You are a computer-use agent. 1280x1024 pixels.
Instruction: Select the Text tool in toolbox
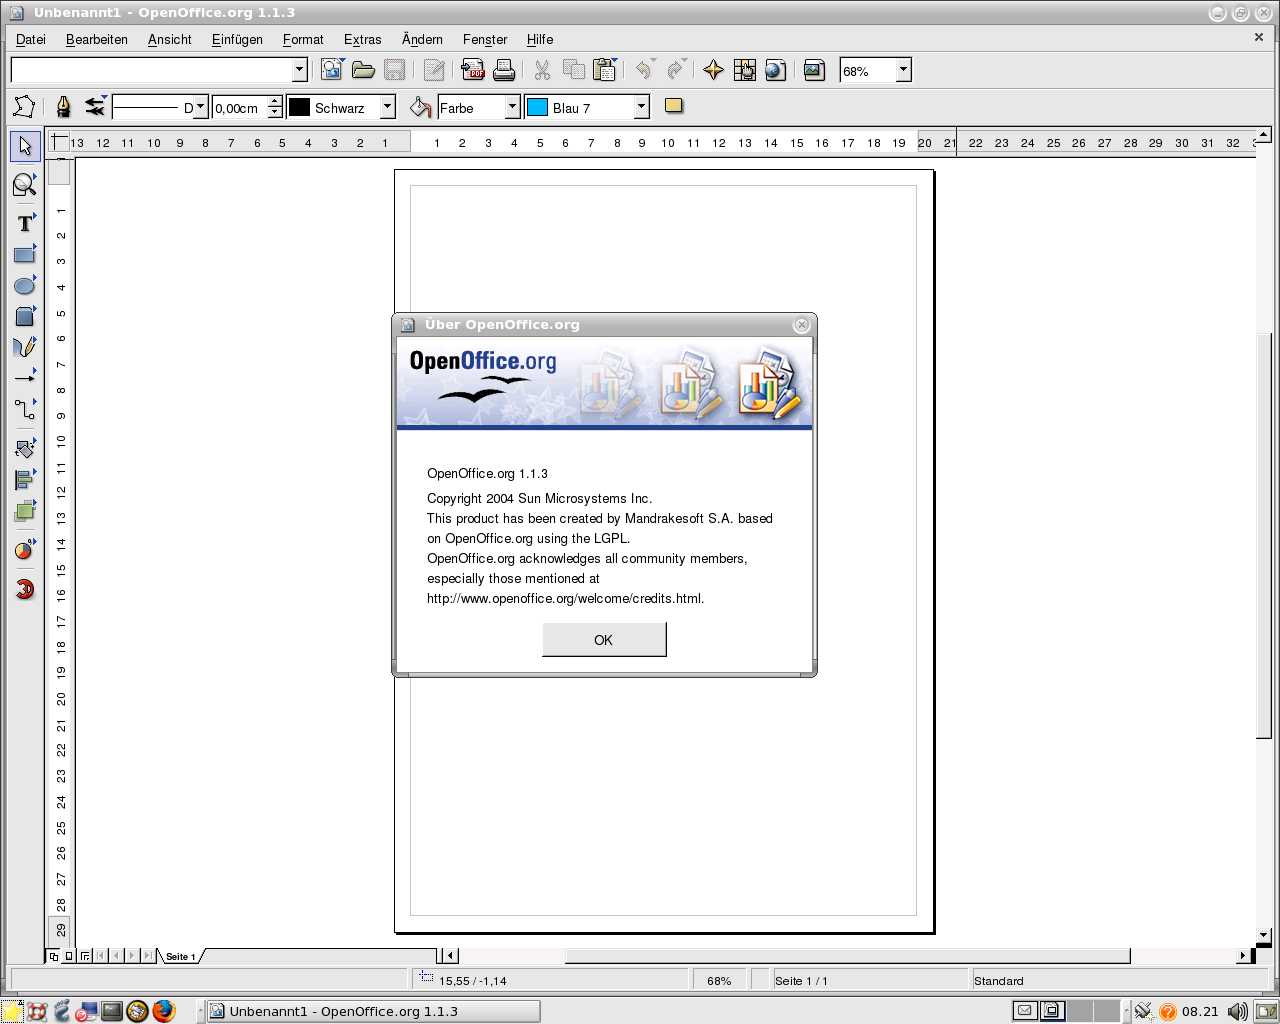click(x=25, y=224)
